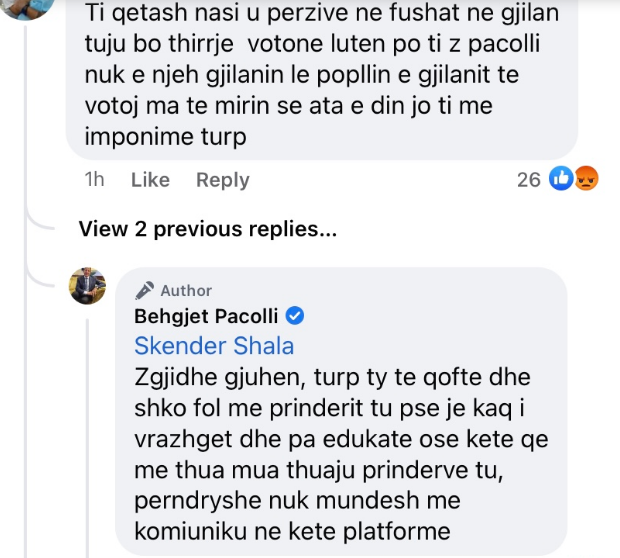
Task: Expand View 2 previous replies
Action: pyautogui.click(x=207, y=229)
